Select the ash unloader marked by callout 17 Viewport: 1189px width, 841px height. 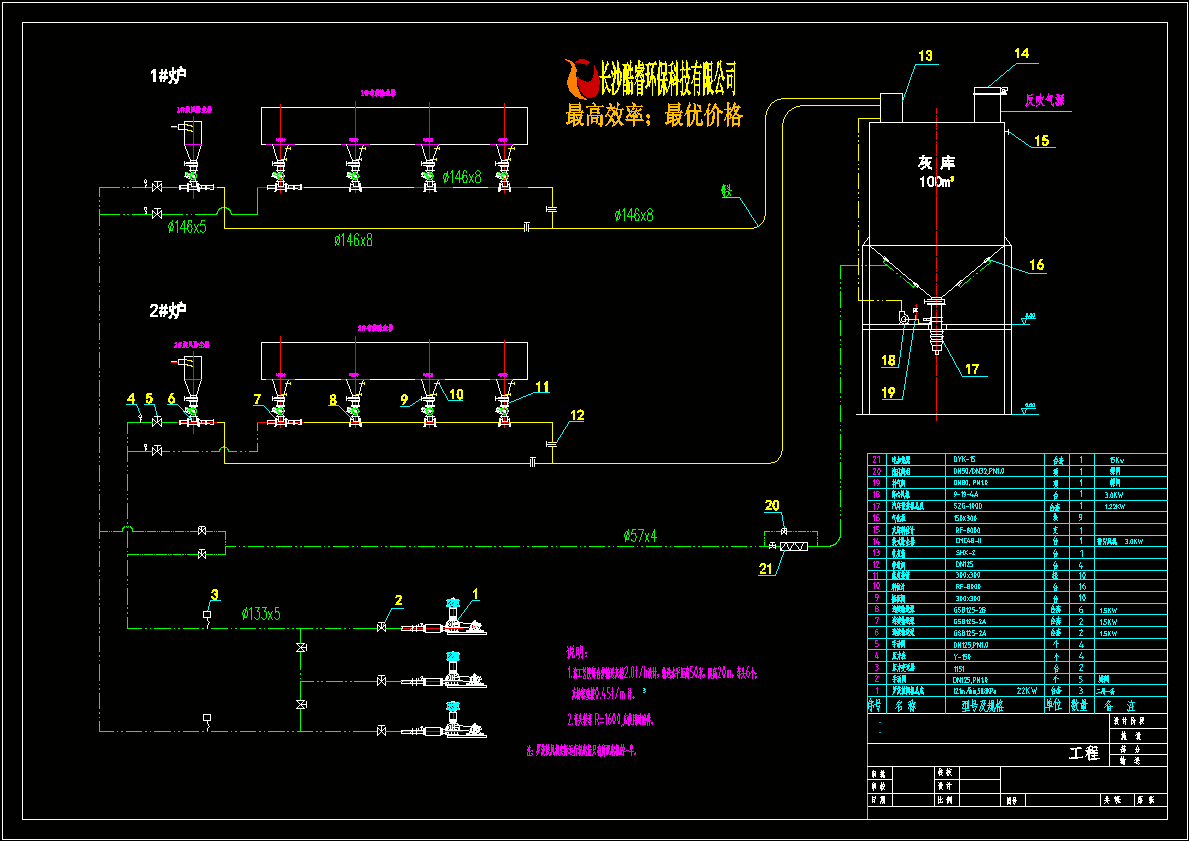(x=937, y=328)
